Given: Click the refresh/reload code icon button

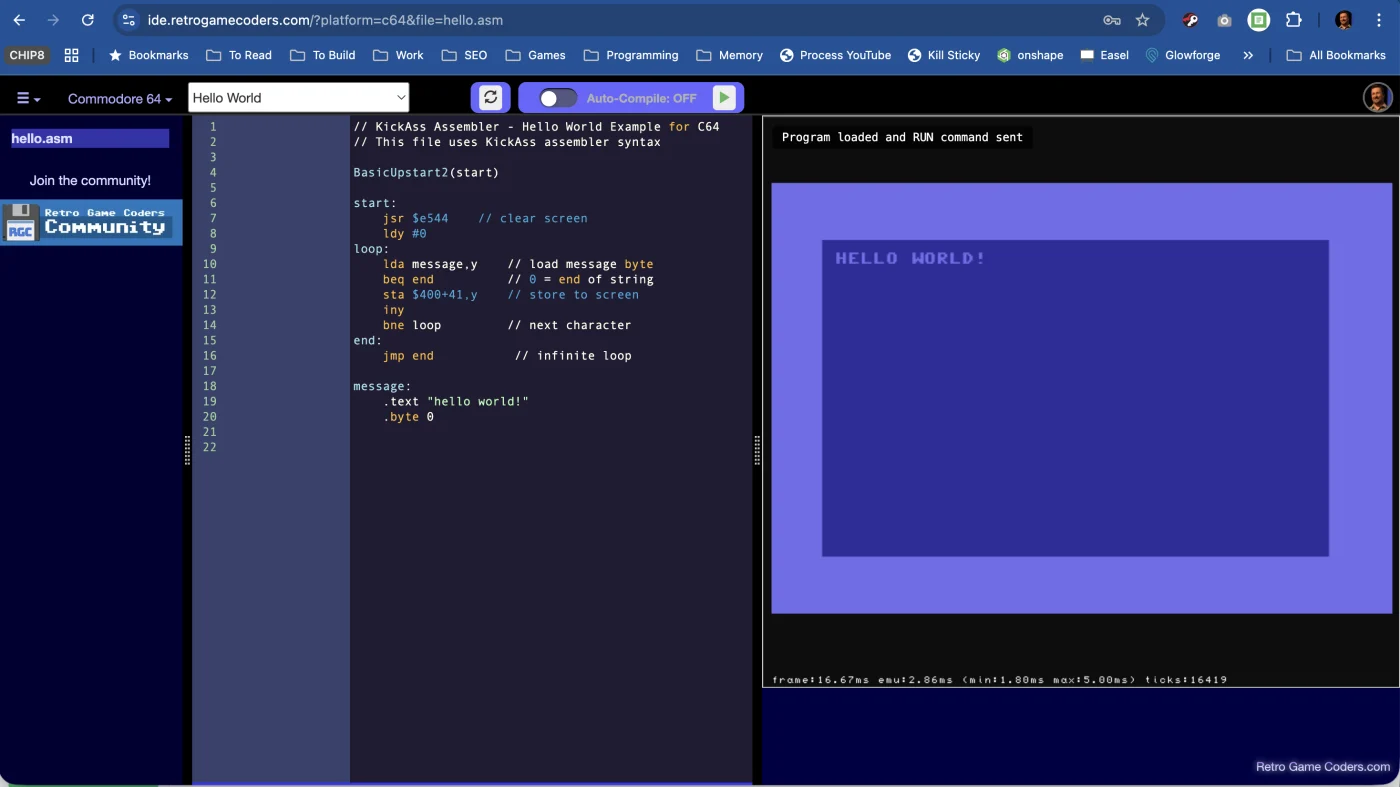Looking at the screenshot, I should [490, 97].
